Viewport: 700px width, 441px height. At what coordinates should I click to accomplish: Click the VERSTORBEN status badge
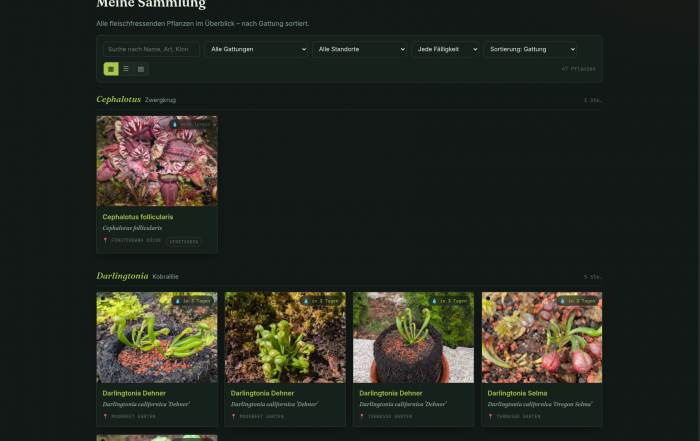pyautogui.click(x=184, y=242)
